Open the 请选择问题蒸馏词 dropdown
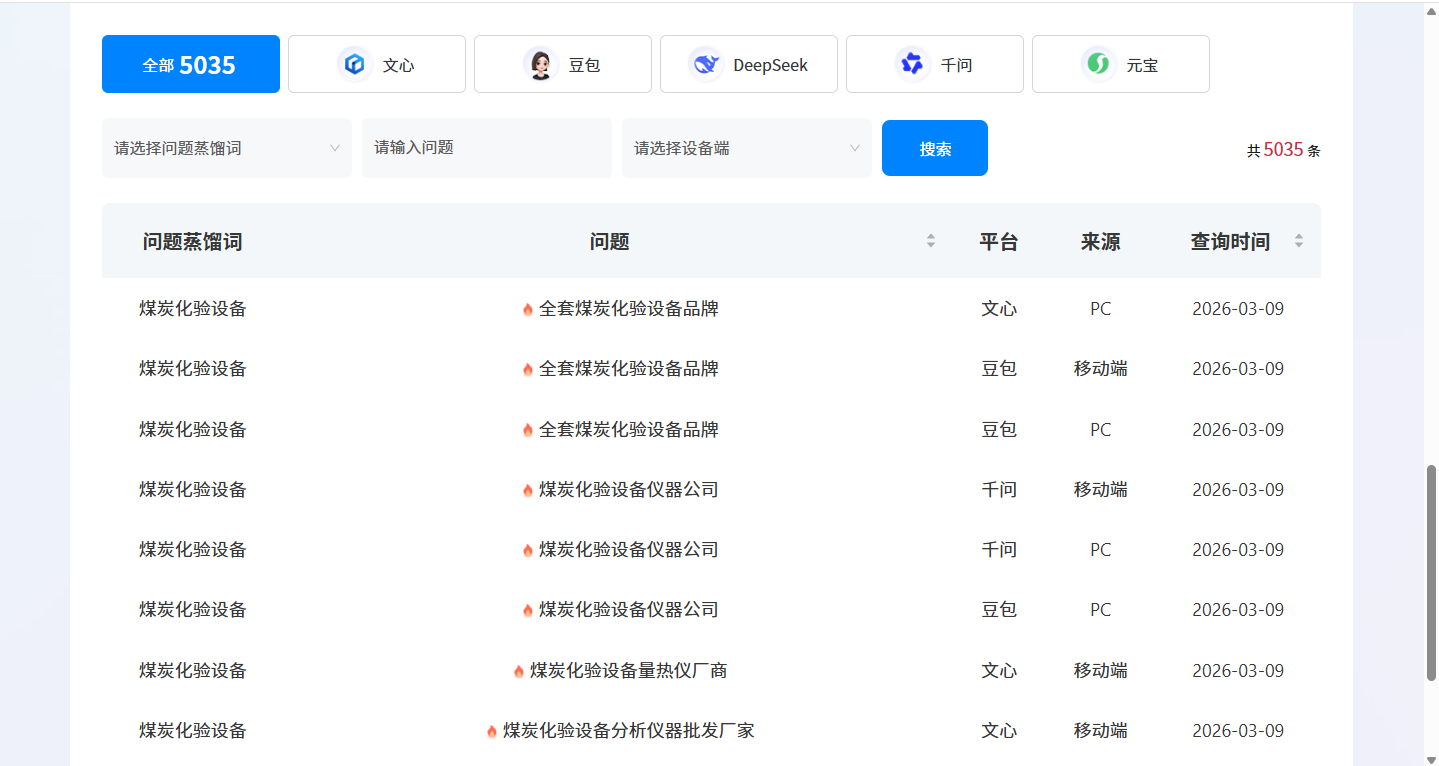 coord(226,148)
